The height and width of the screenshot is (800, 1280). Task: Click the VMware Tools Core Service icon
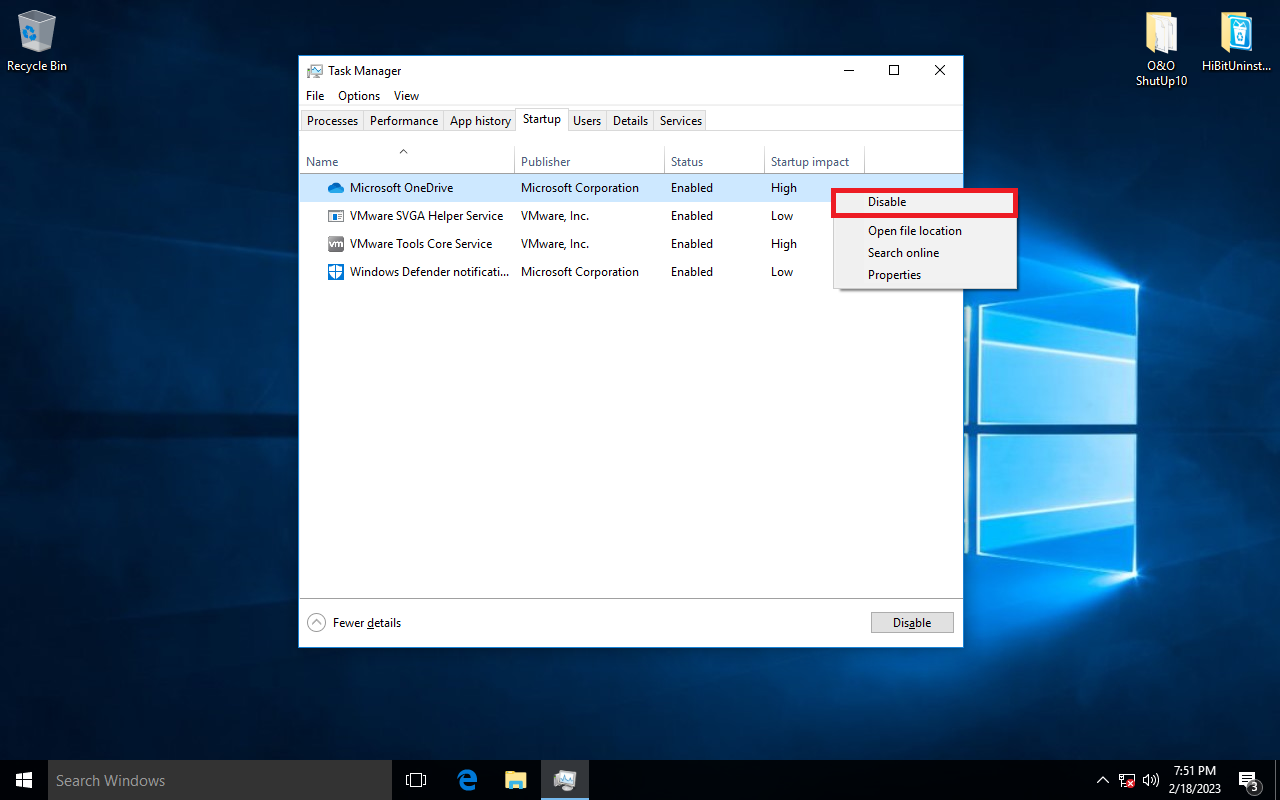coord(336,244)
